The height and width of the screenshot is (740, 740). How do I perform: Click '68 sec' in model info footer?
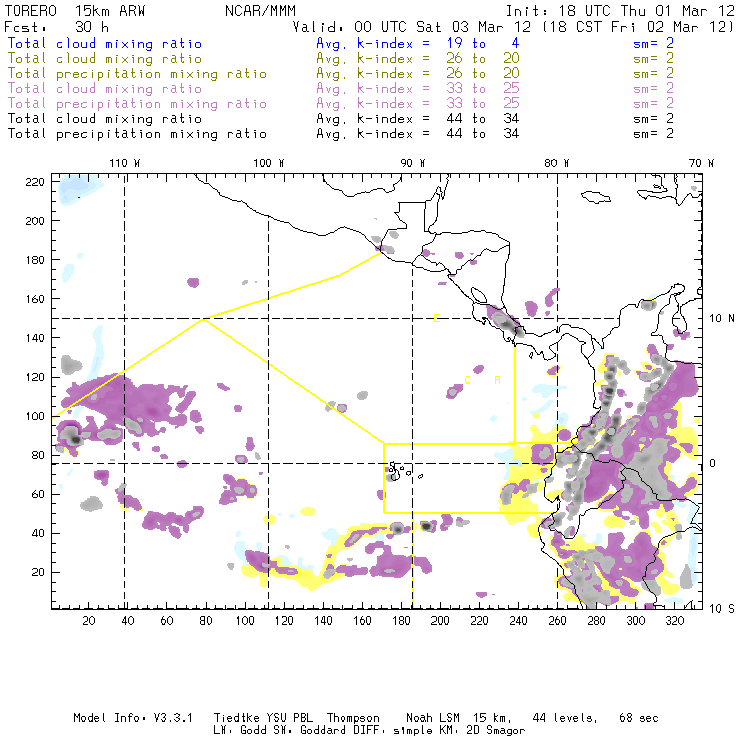(x=639, y=718)
